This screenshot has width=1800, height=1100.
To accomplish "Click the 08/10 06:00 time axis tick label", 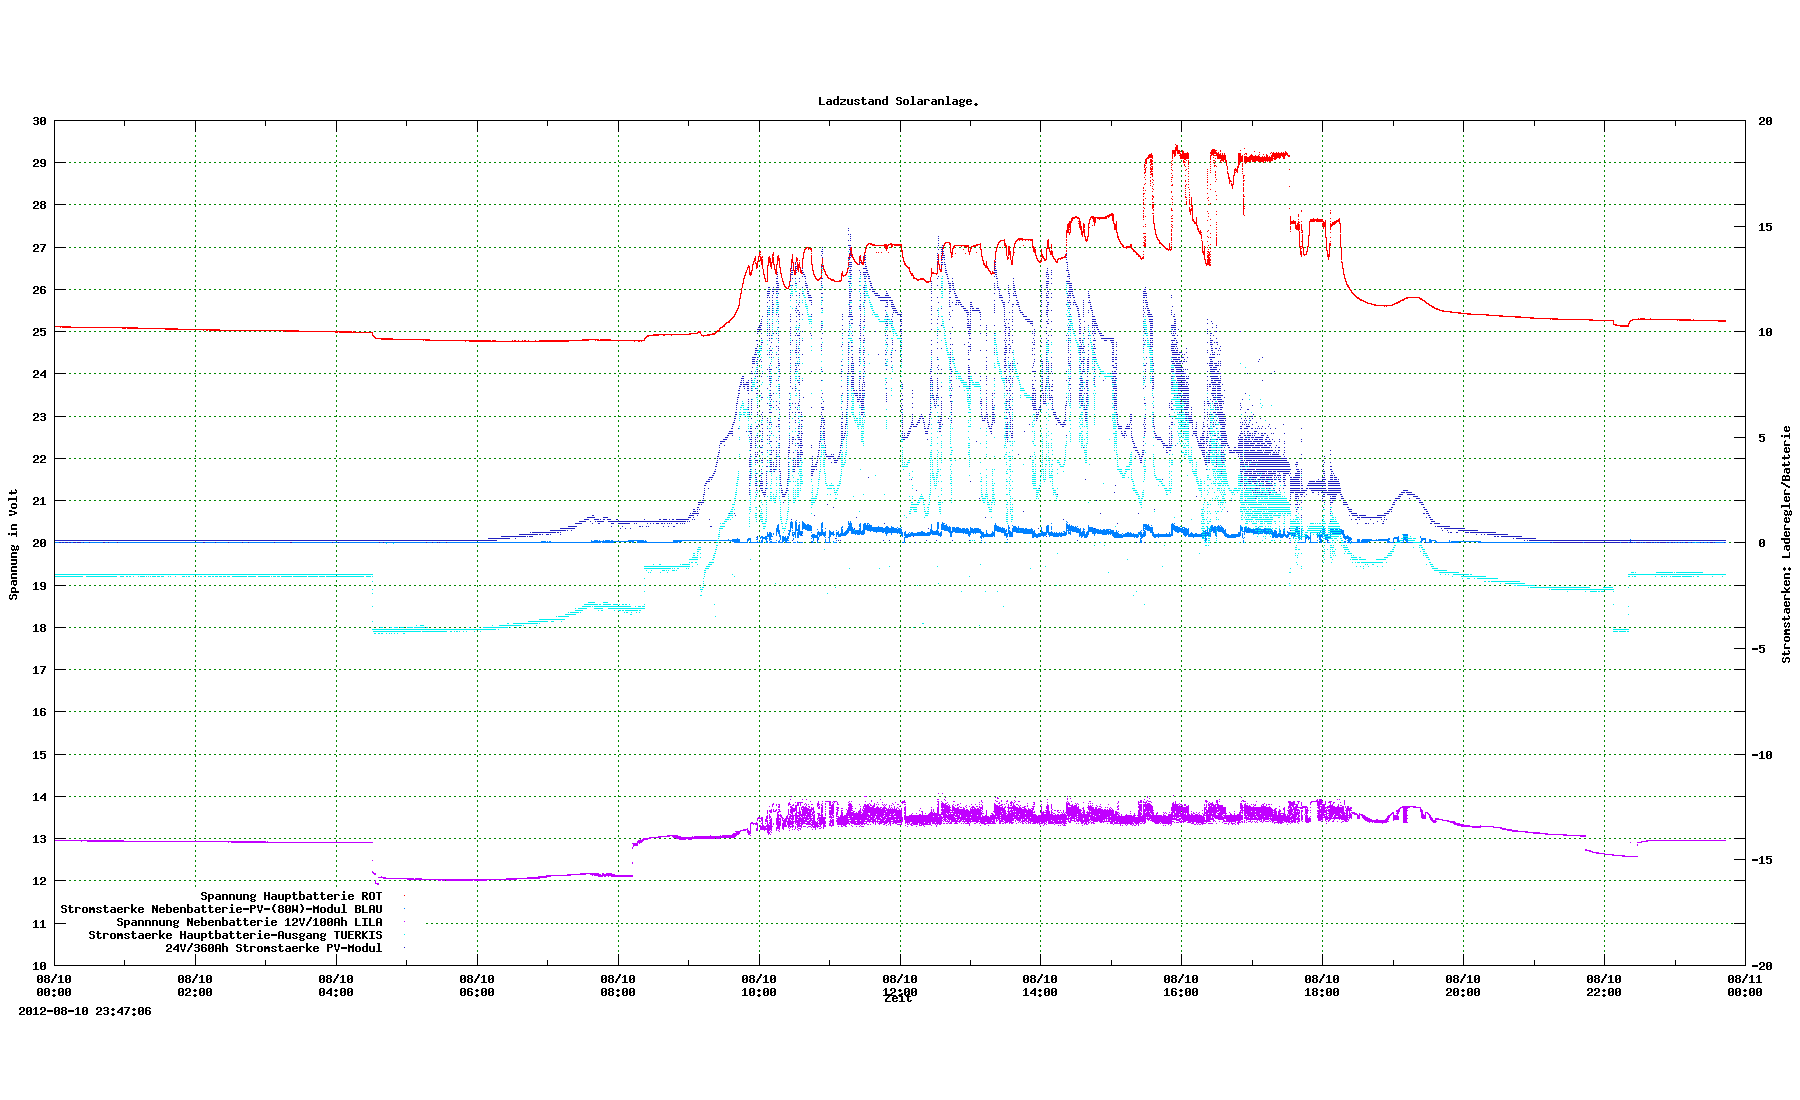I will [477, 985].
